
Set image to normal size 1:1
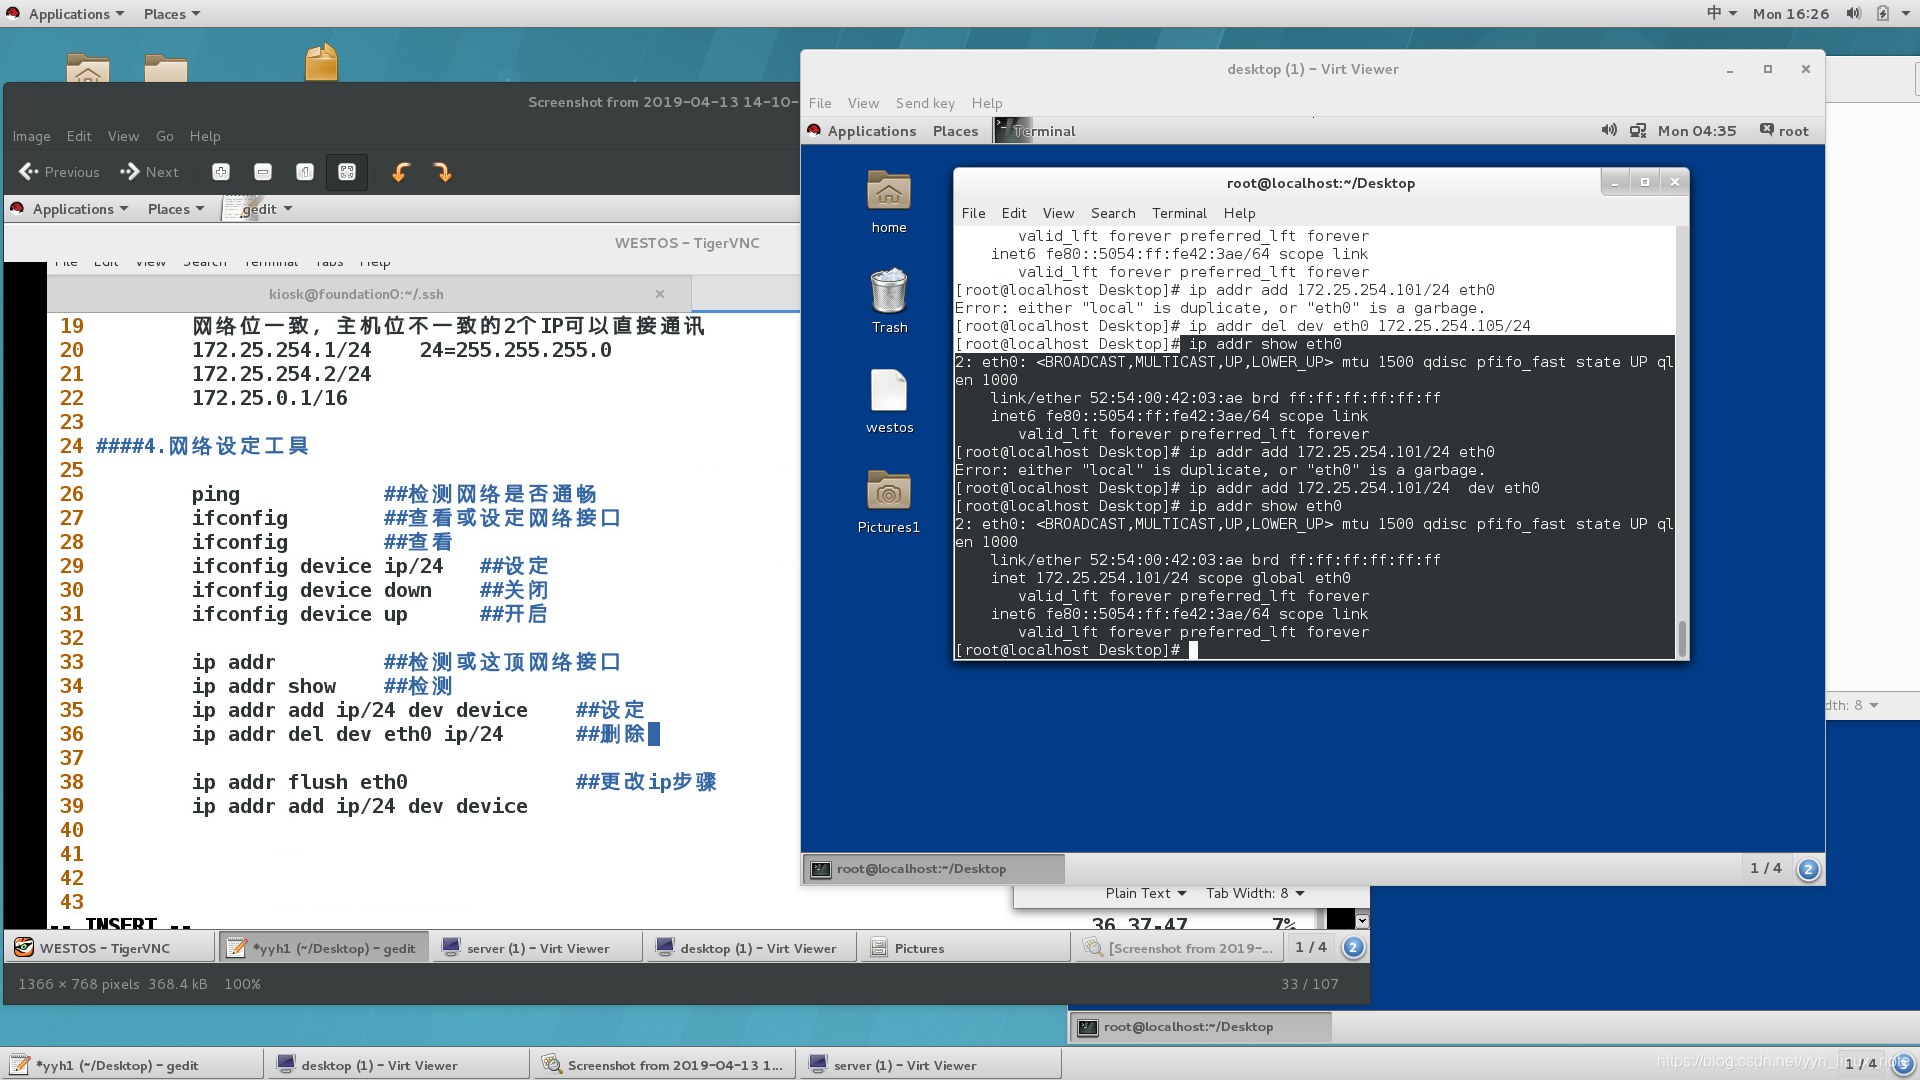[x=305, y=172]
